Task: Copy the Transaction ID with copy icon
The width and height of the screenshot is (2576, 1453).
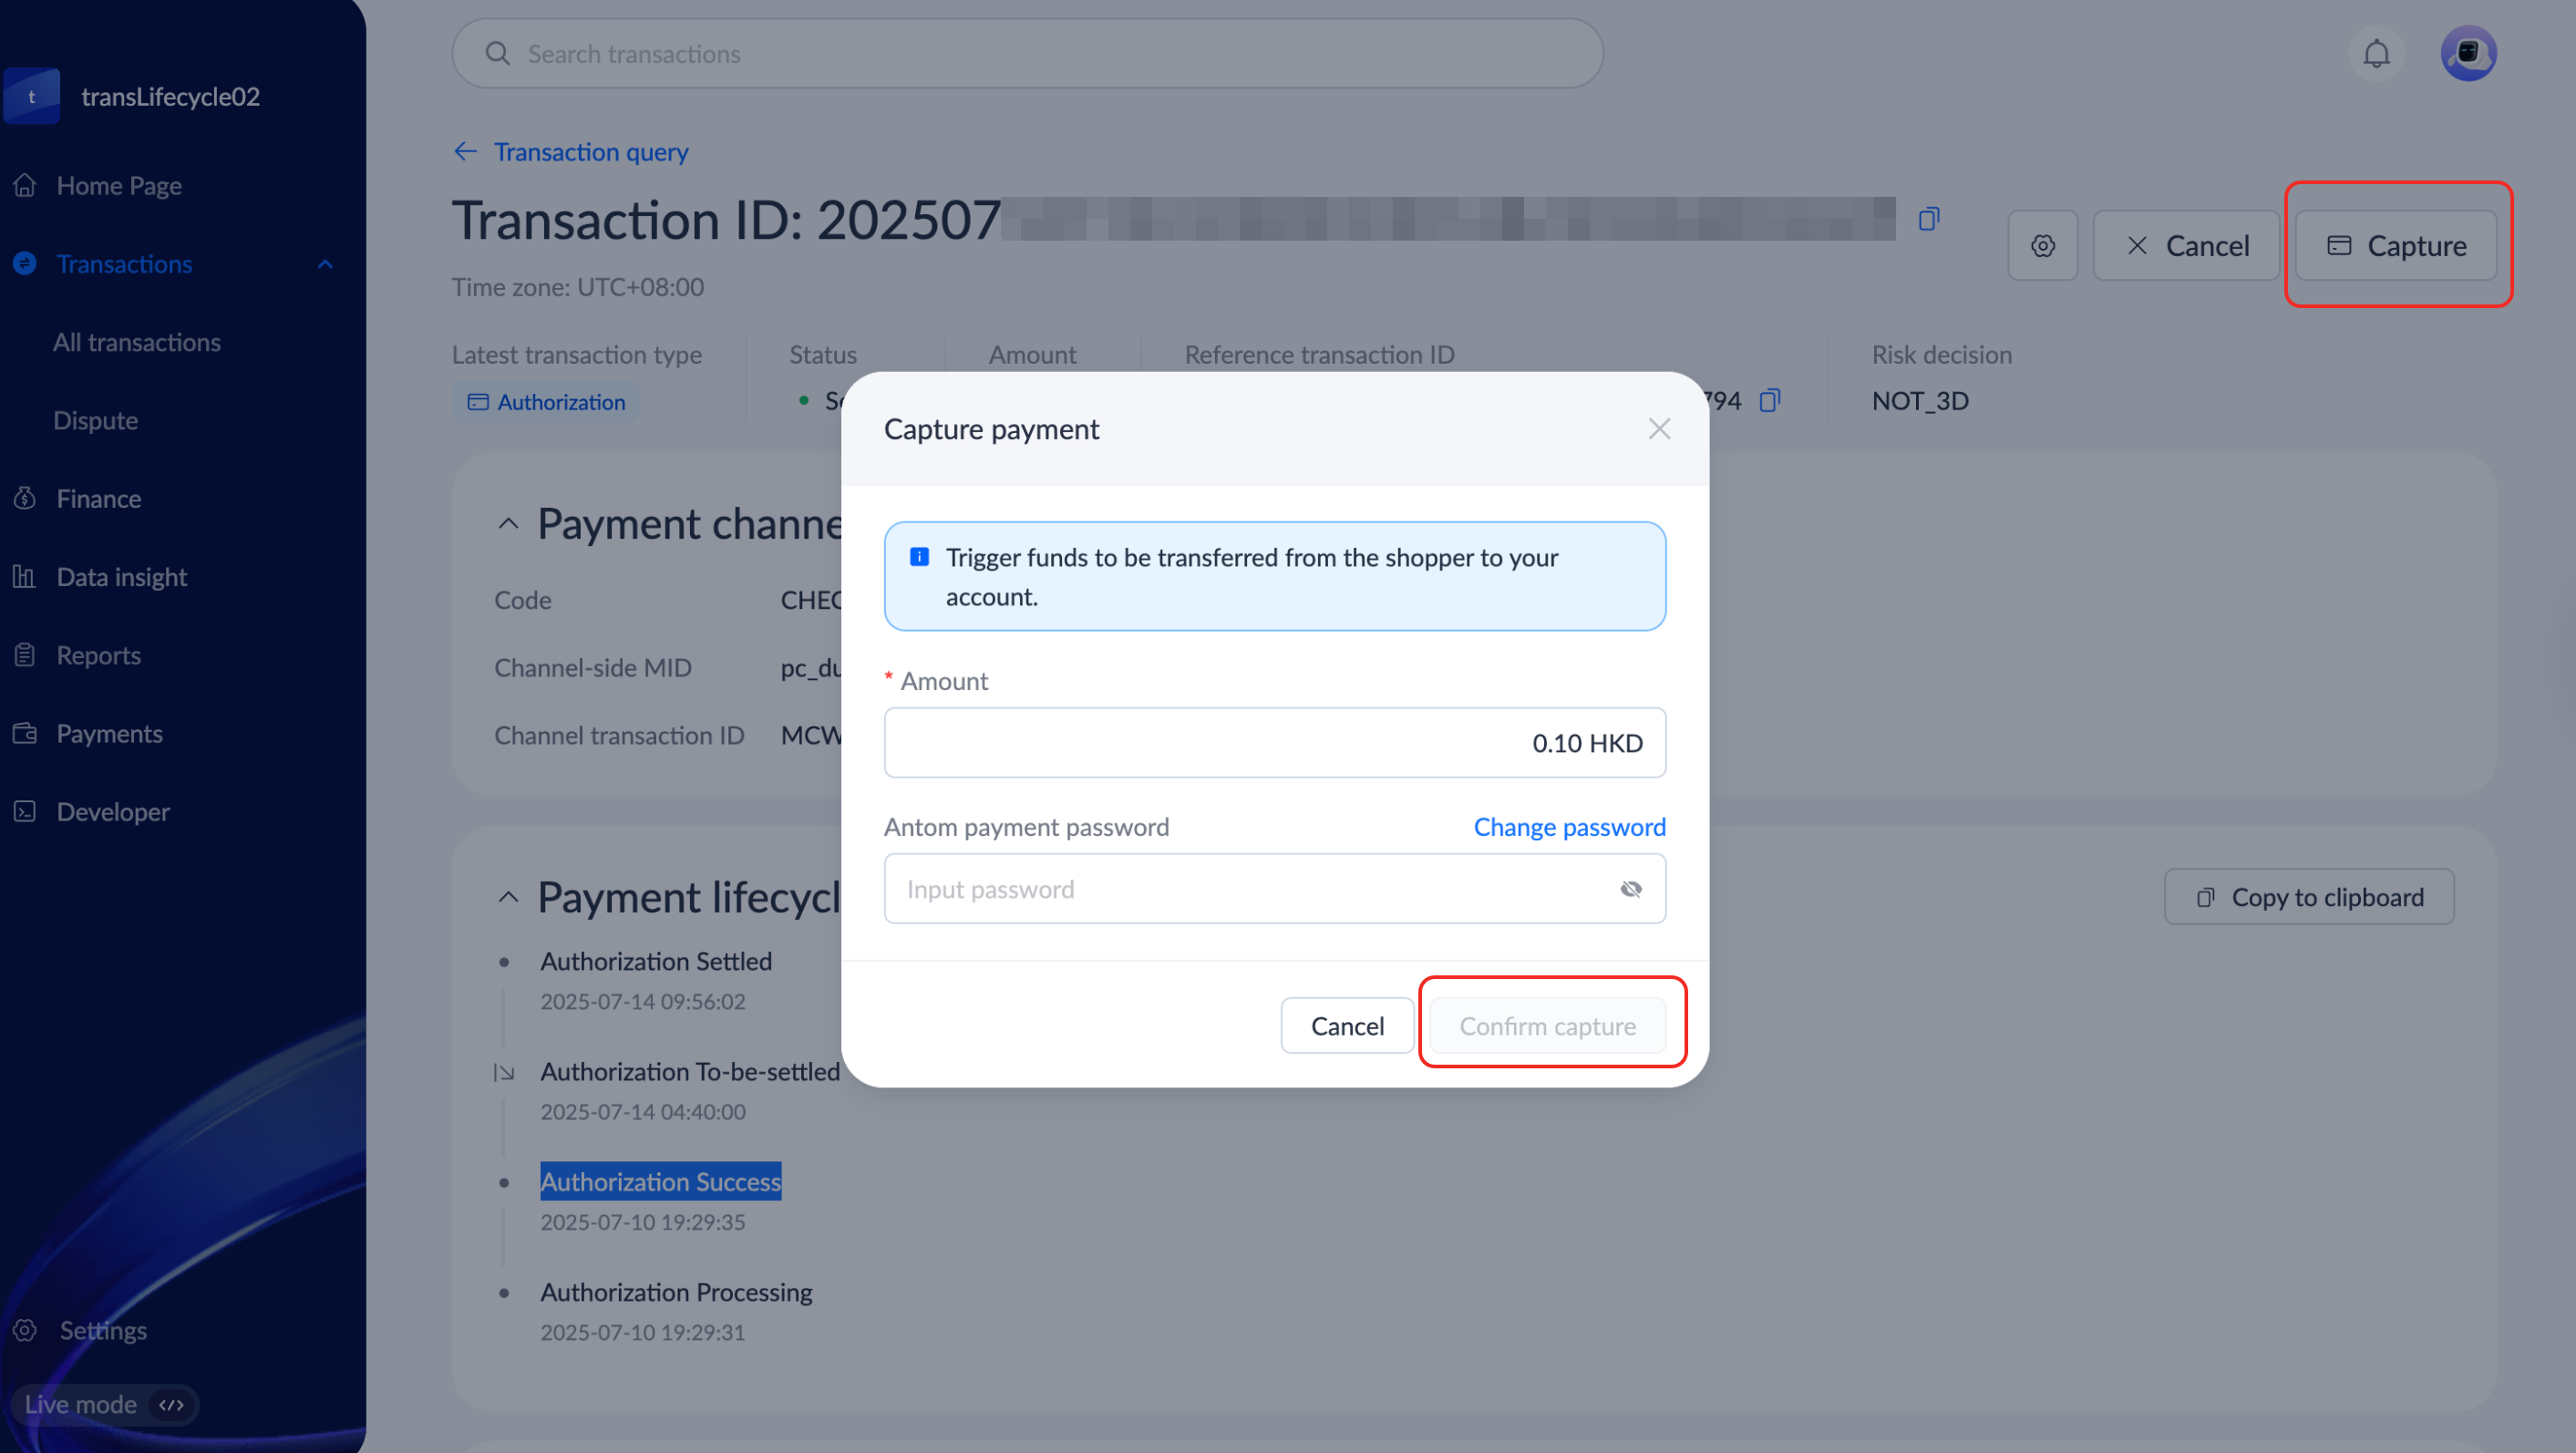Action: [x=1929, y=219]
